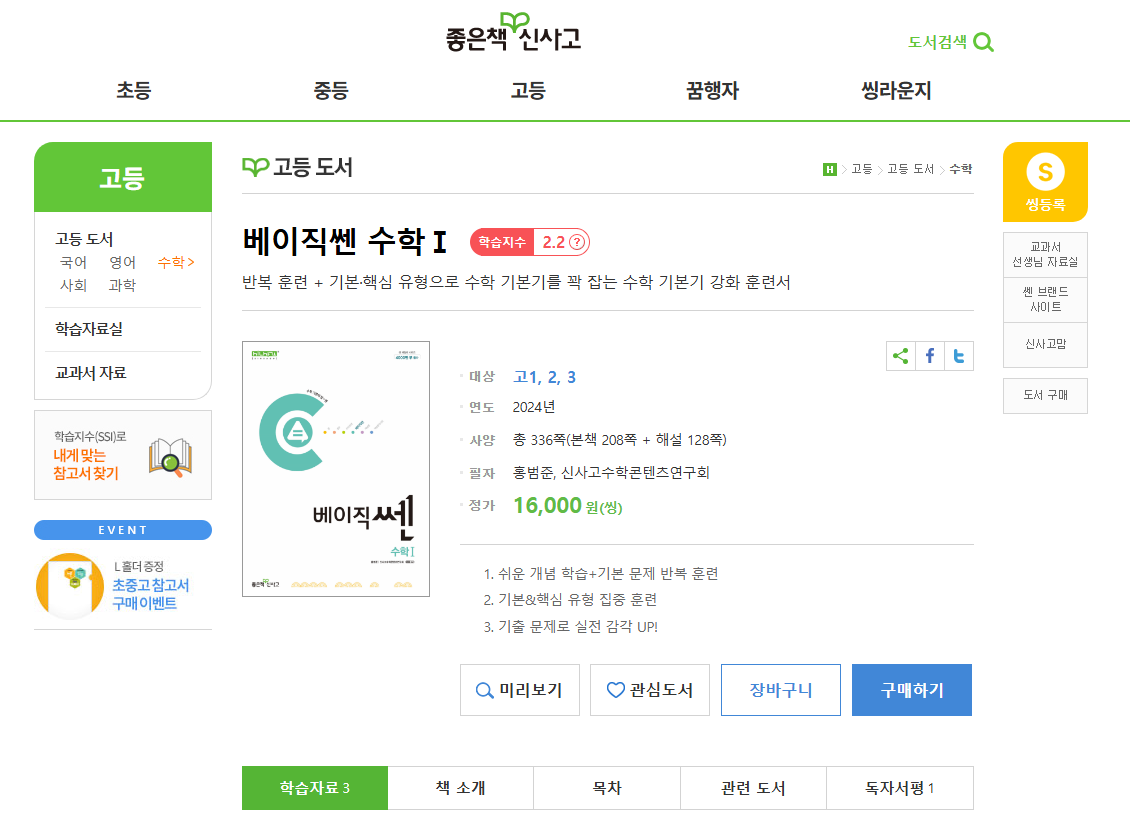1130x831 pixels.
Task: Click the EVENT blue label
Action: pyautogui.click(x=123, y=530)
